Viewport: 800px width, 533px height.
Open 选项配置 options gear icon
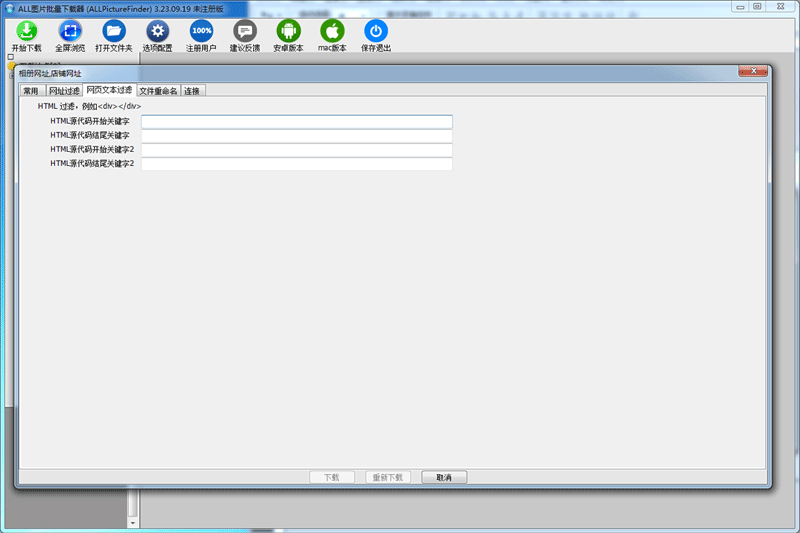(x=157, y=31)
